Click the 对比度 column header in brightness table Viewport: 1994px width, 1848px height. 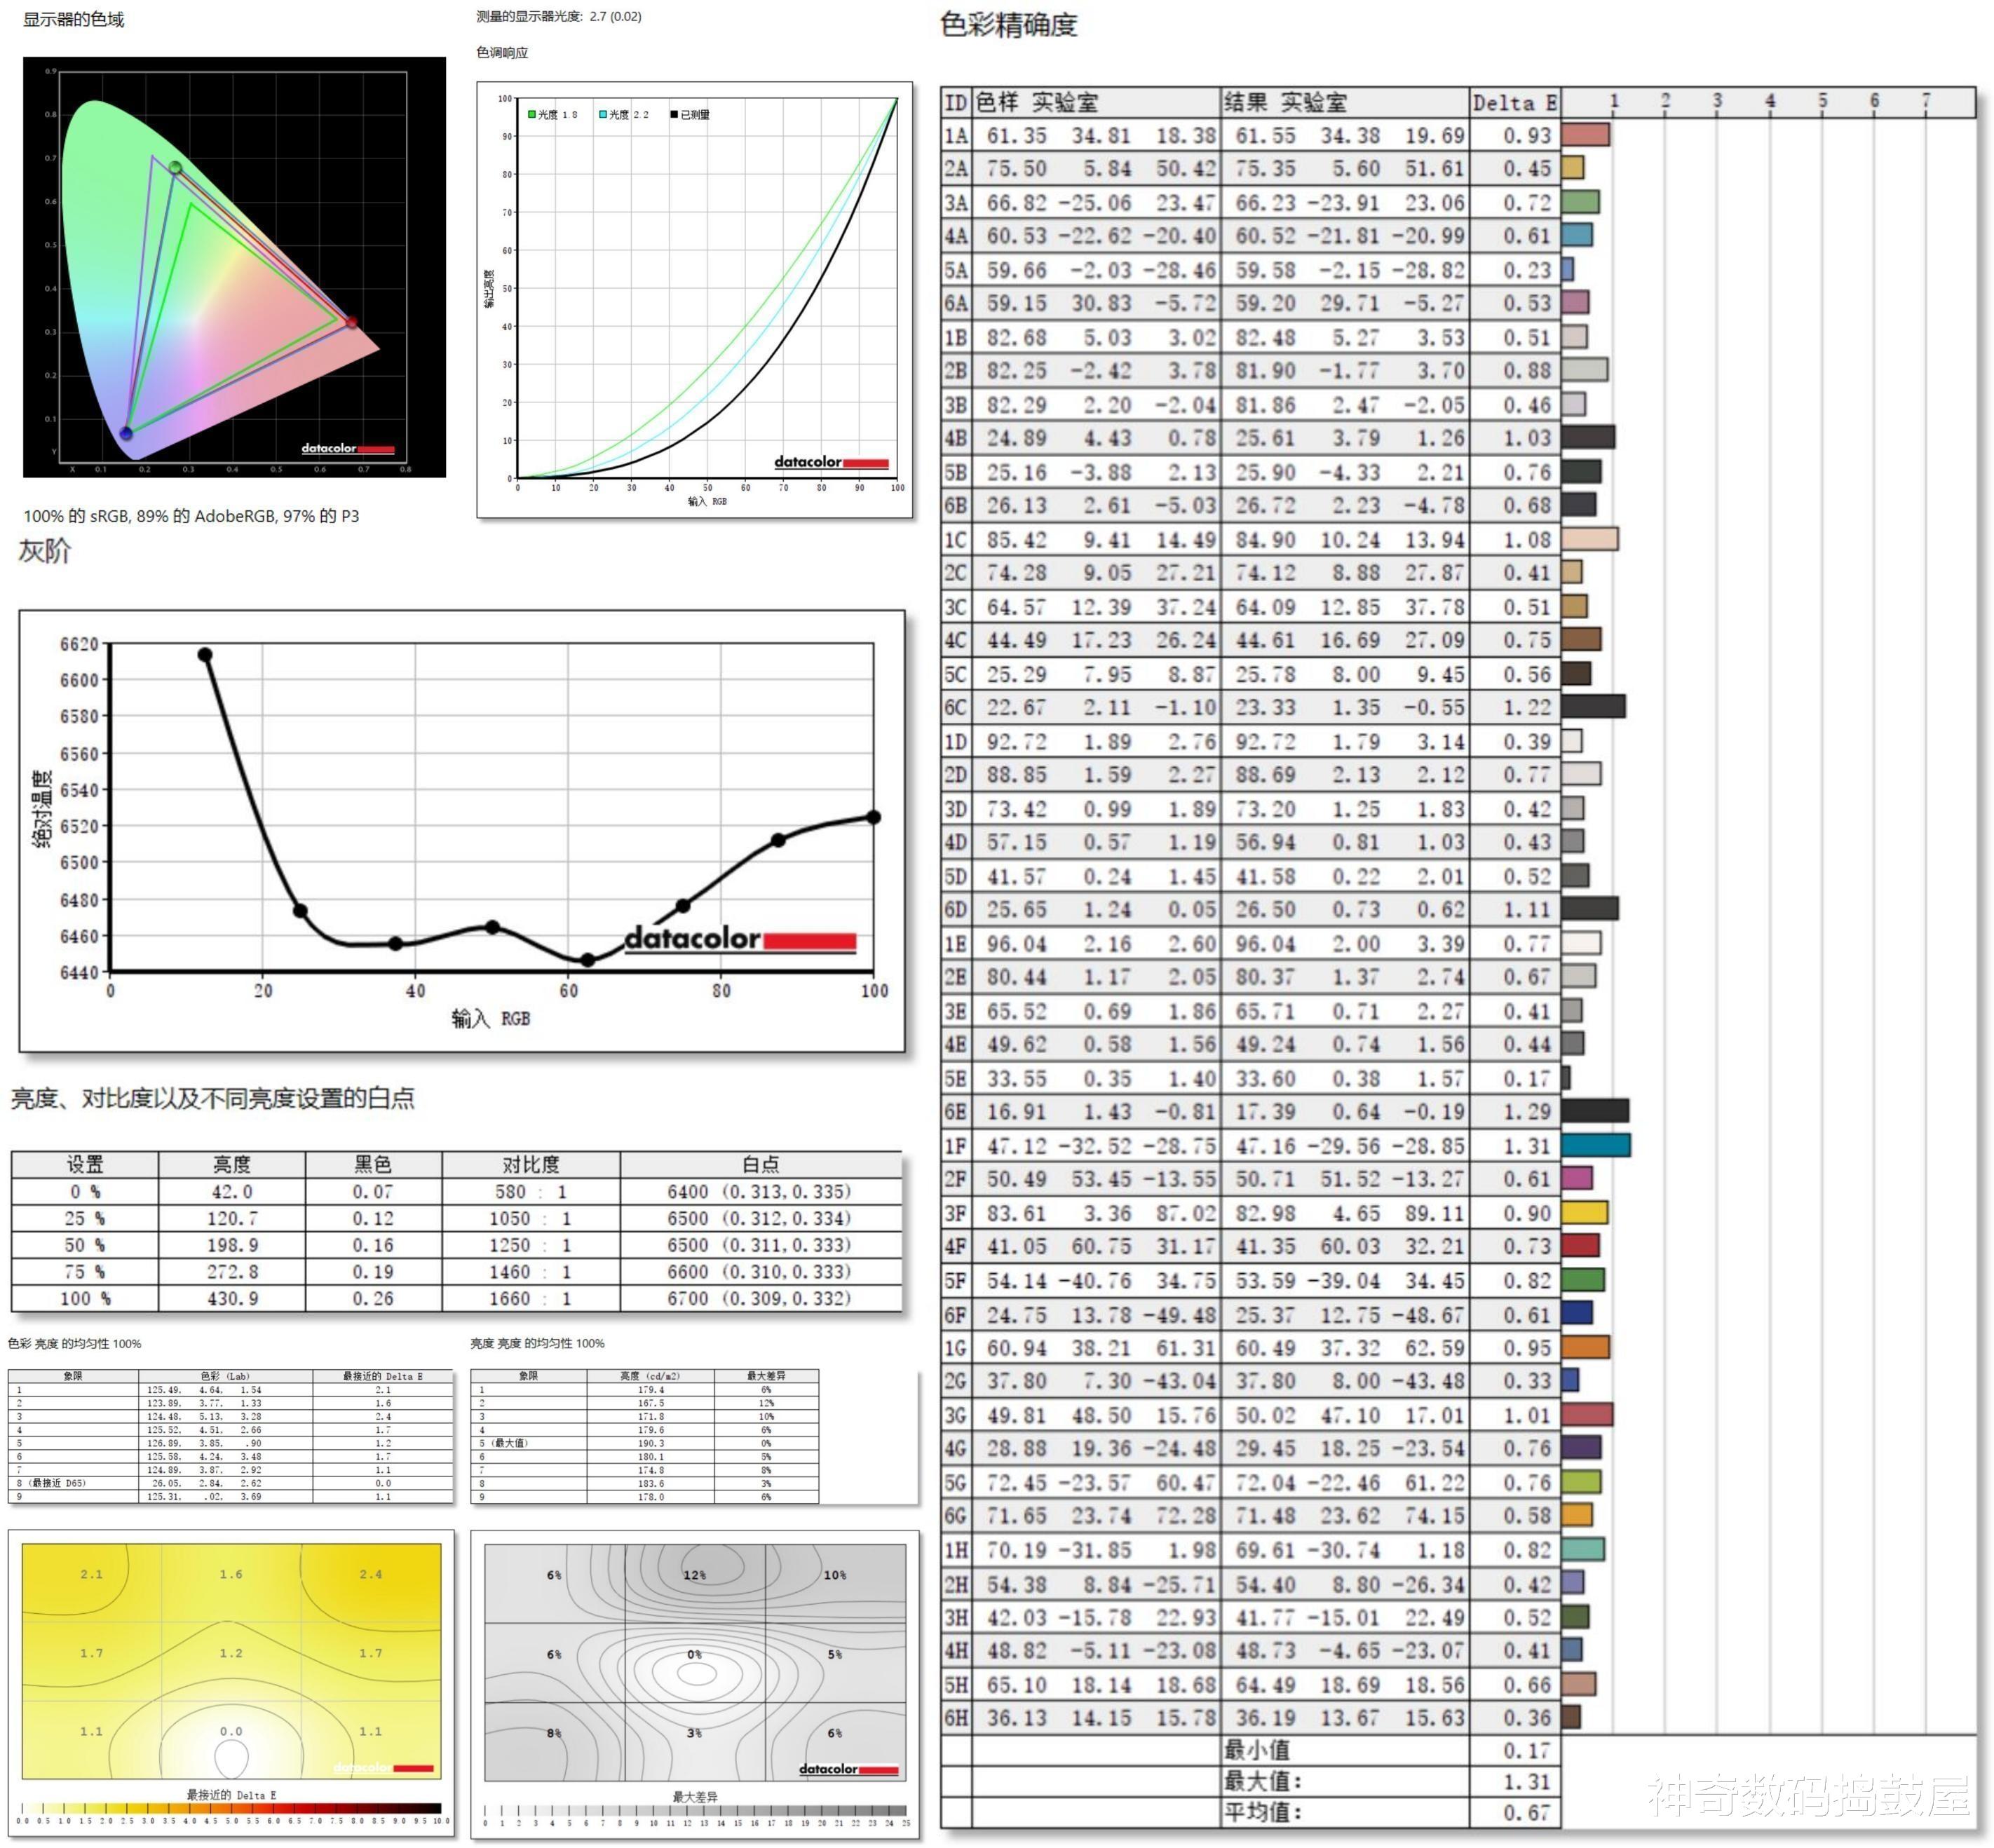[530, 1164]
